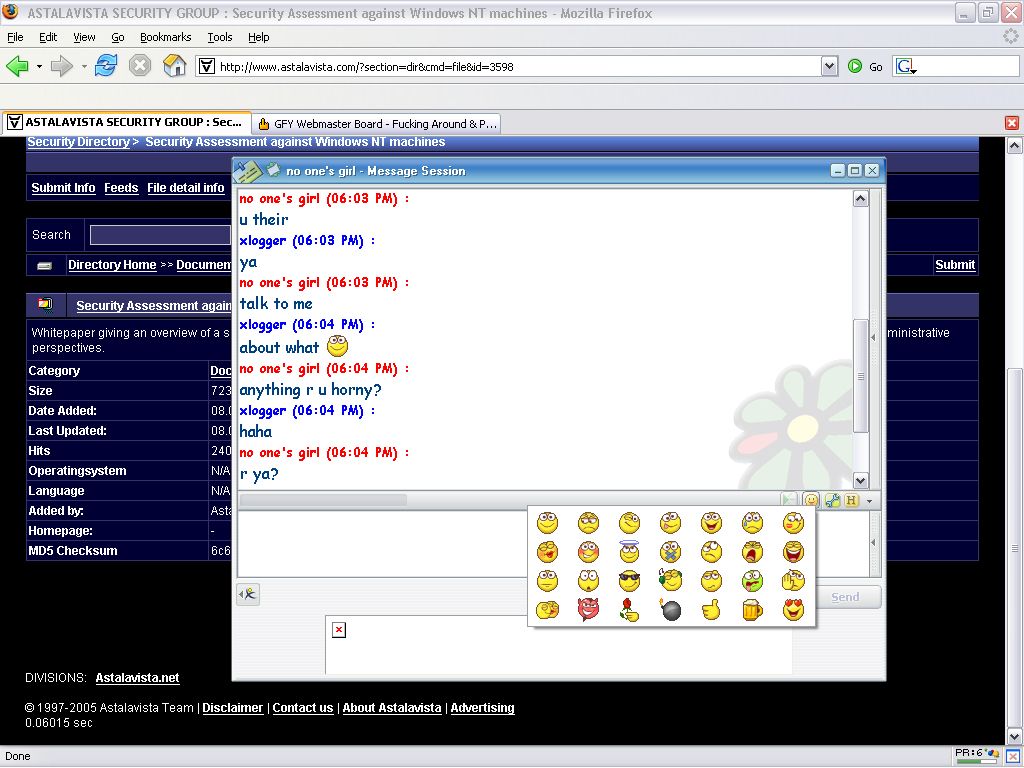Viewport: 1024px width, 768px height.
Task: Pick the heart-eyes emoticon
Action: pos(793,610)
